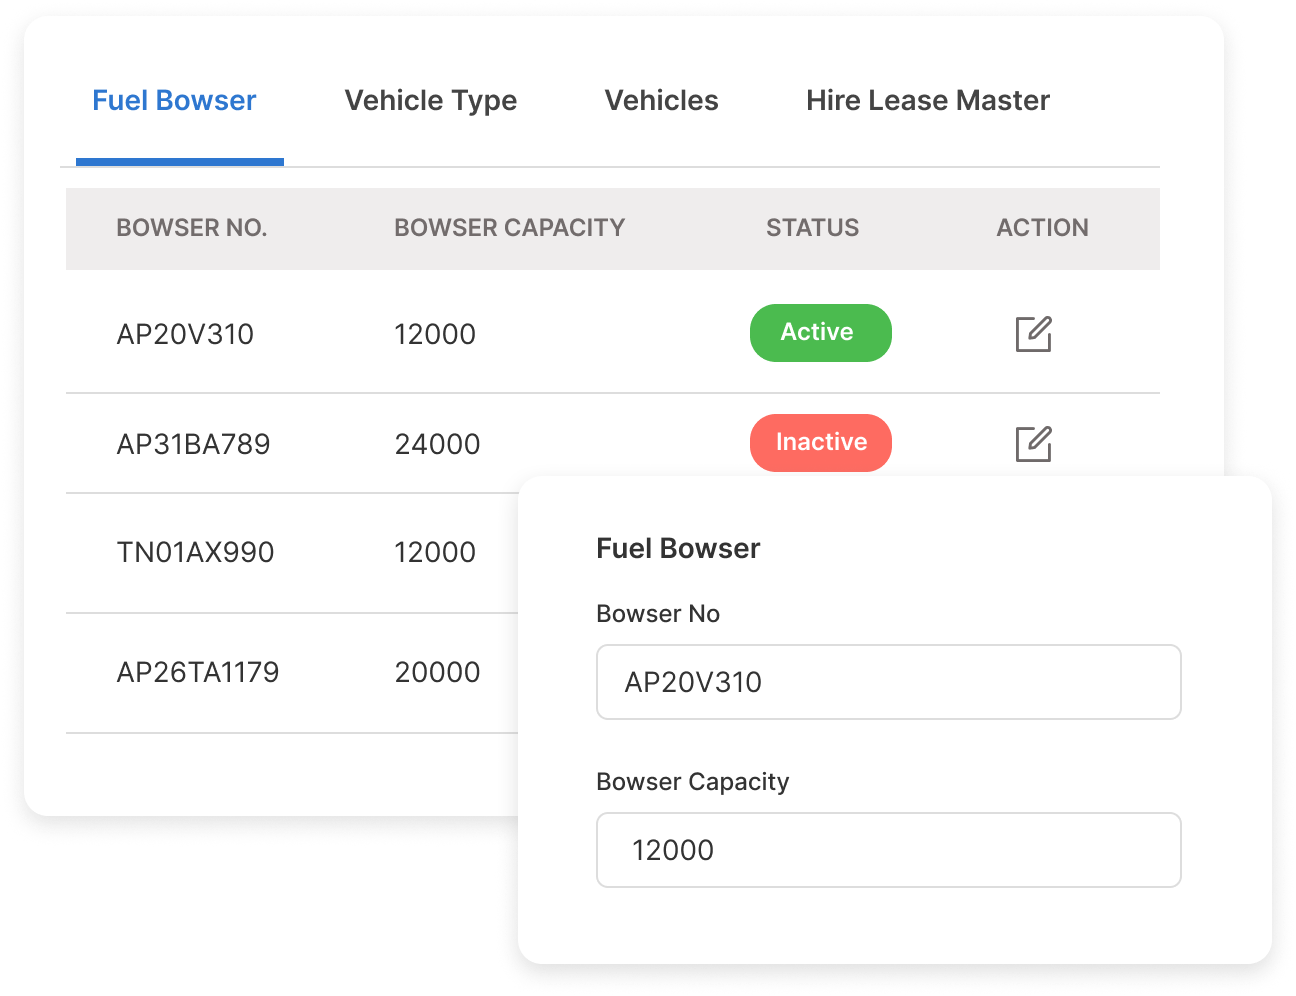Click edit icon for AP31BA789 row
This screenshot has height=996, width=1296.
pyautogui.click(x=1033, y=444)
